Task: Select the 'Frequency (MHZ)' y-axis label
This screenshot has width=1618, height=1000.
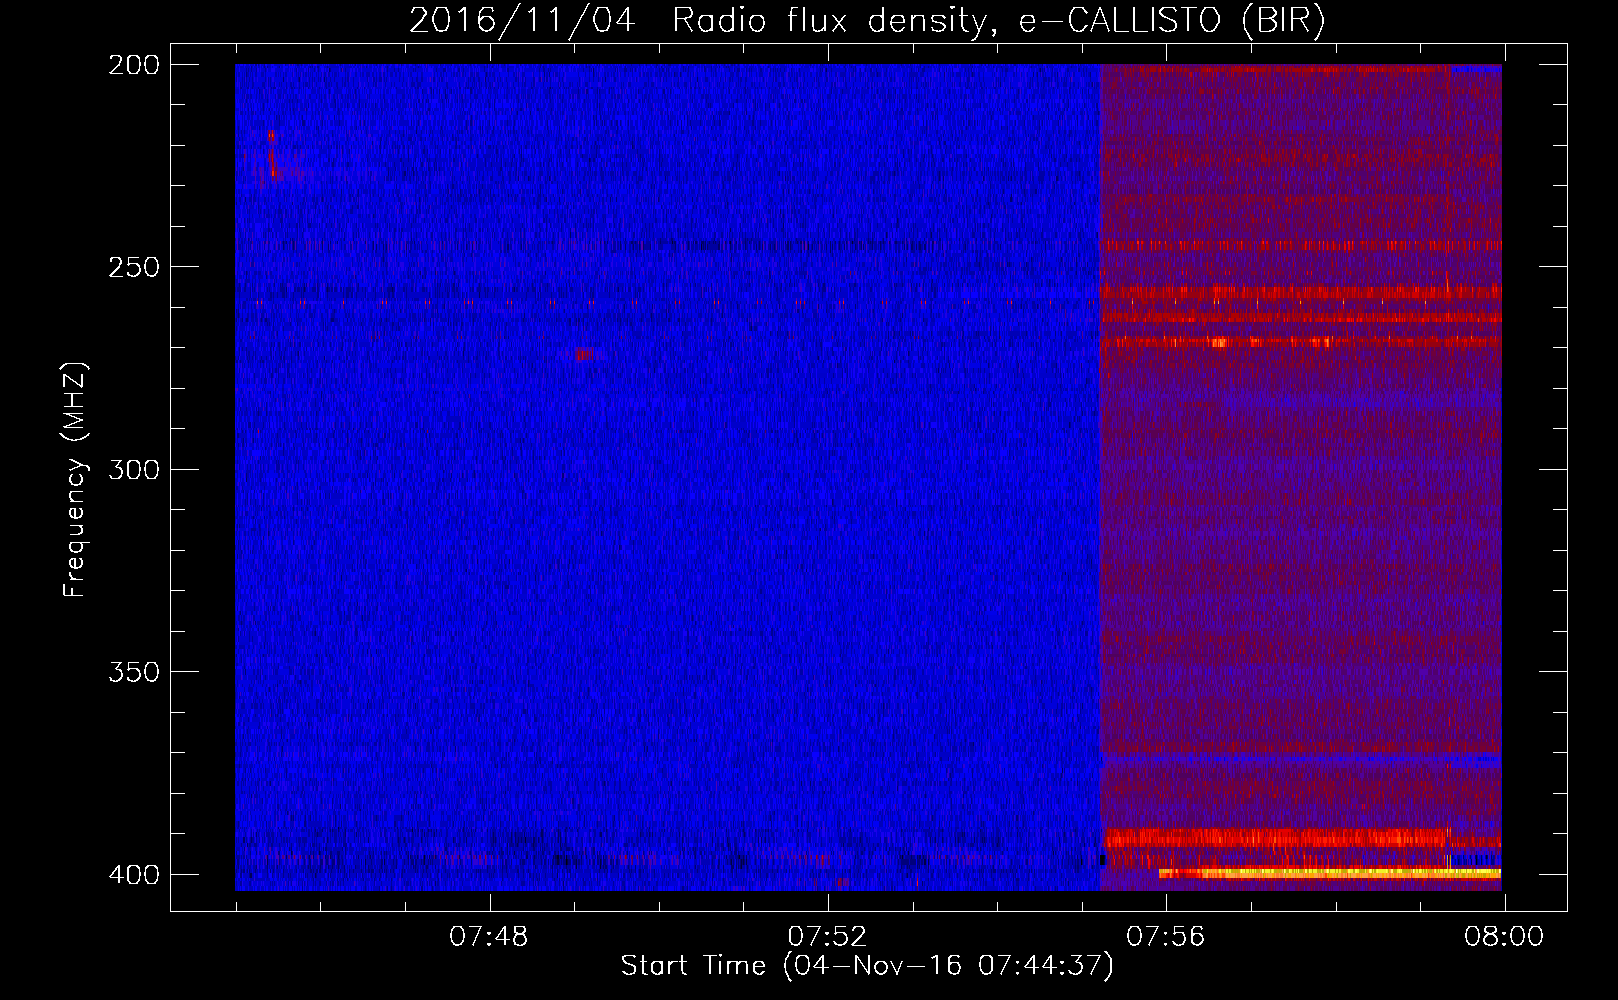Action: click(x=75, y=480)
